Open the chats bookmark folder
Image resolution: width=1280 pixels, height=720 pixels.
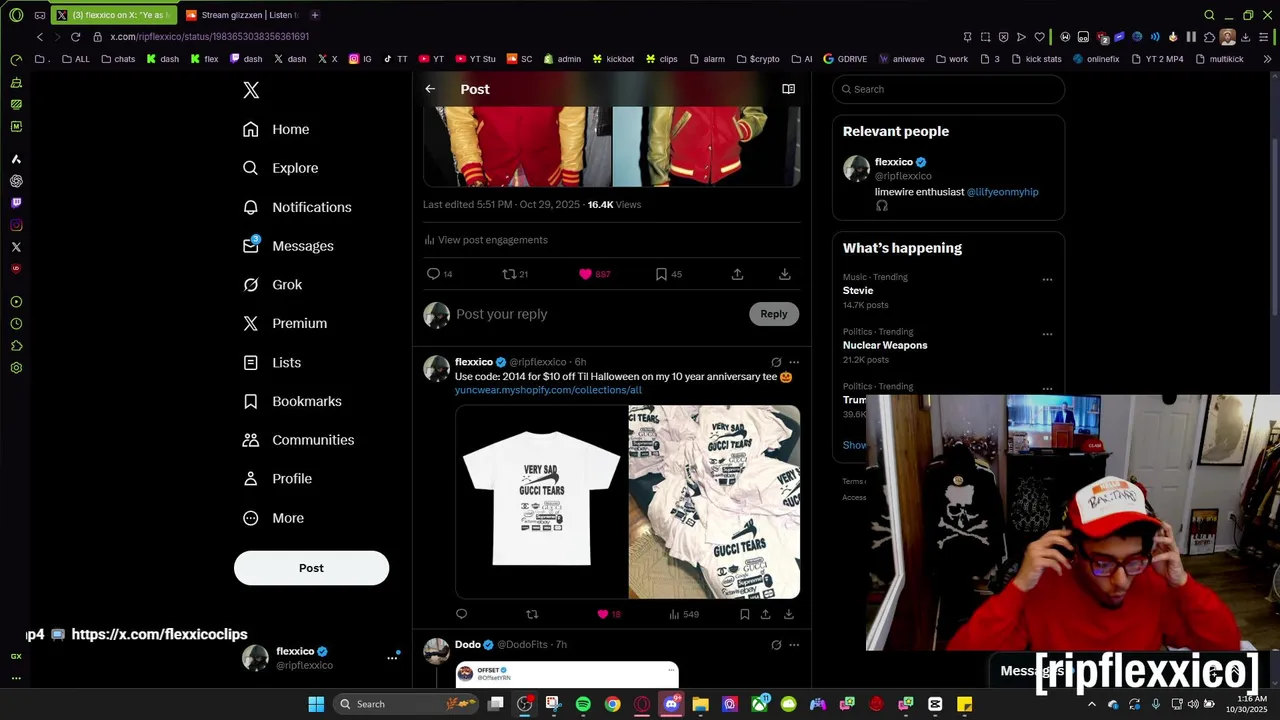tap(117, 59)
